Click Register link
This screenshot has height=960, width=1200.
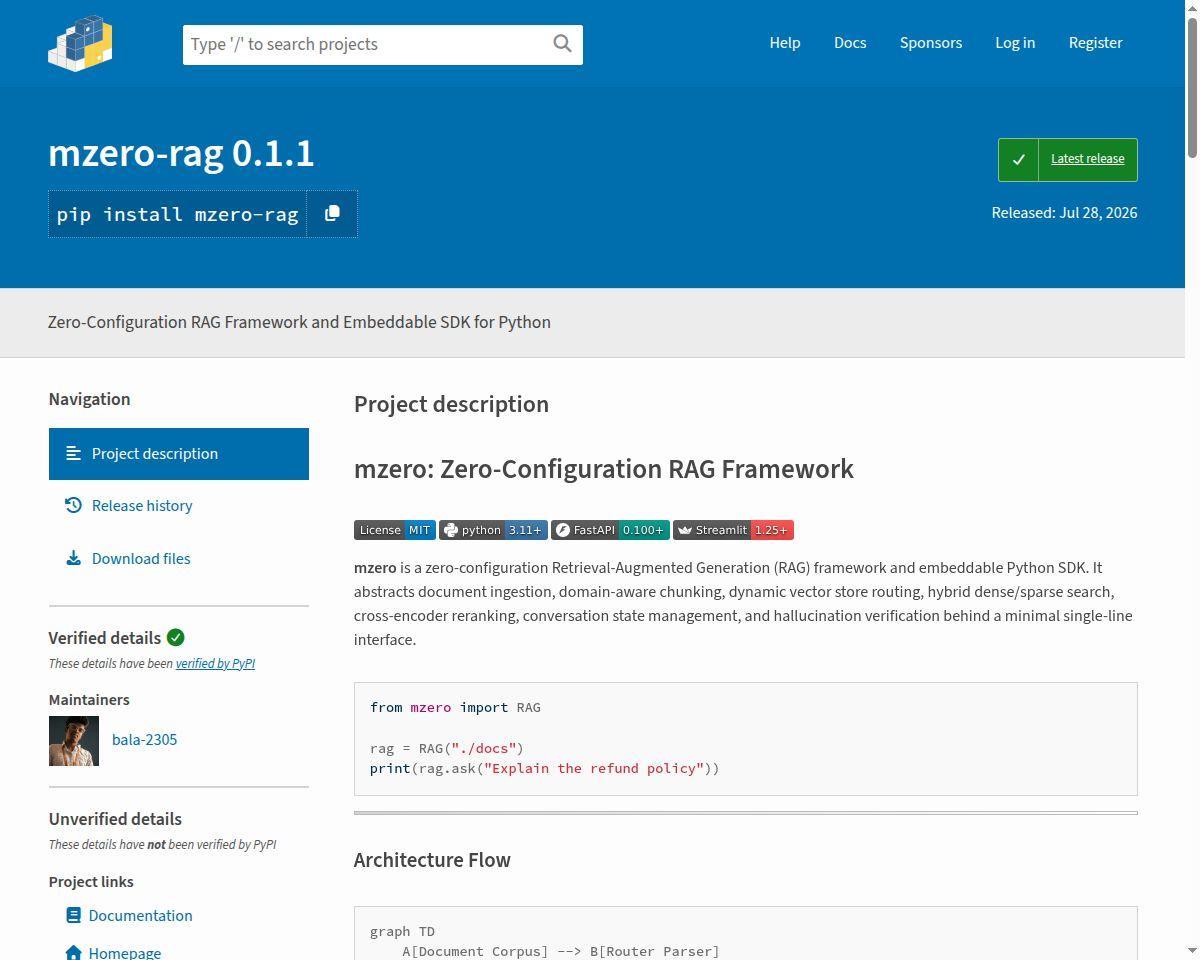(x=1095, y=43)
